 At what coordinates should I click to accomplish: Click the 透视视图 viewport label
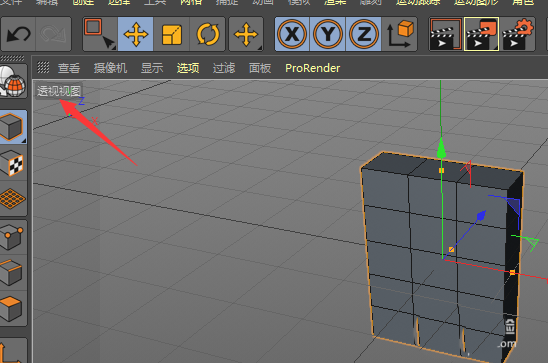pyautogui.click(x=59, y=91)
